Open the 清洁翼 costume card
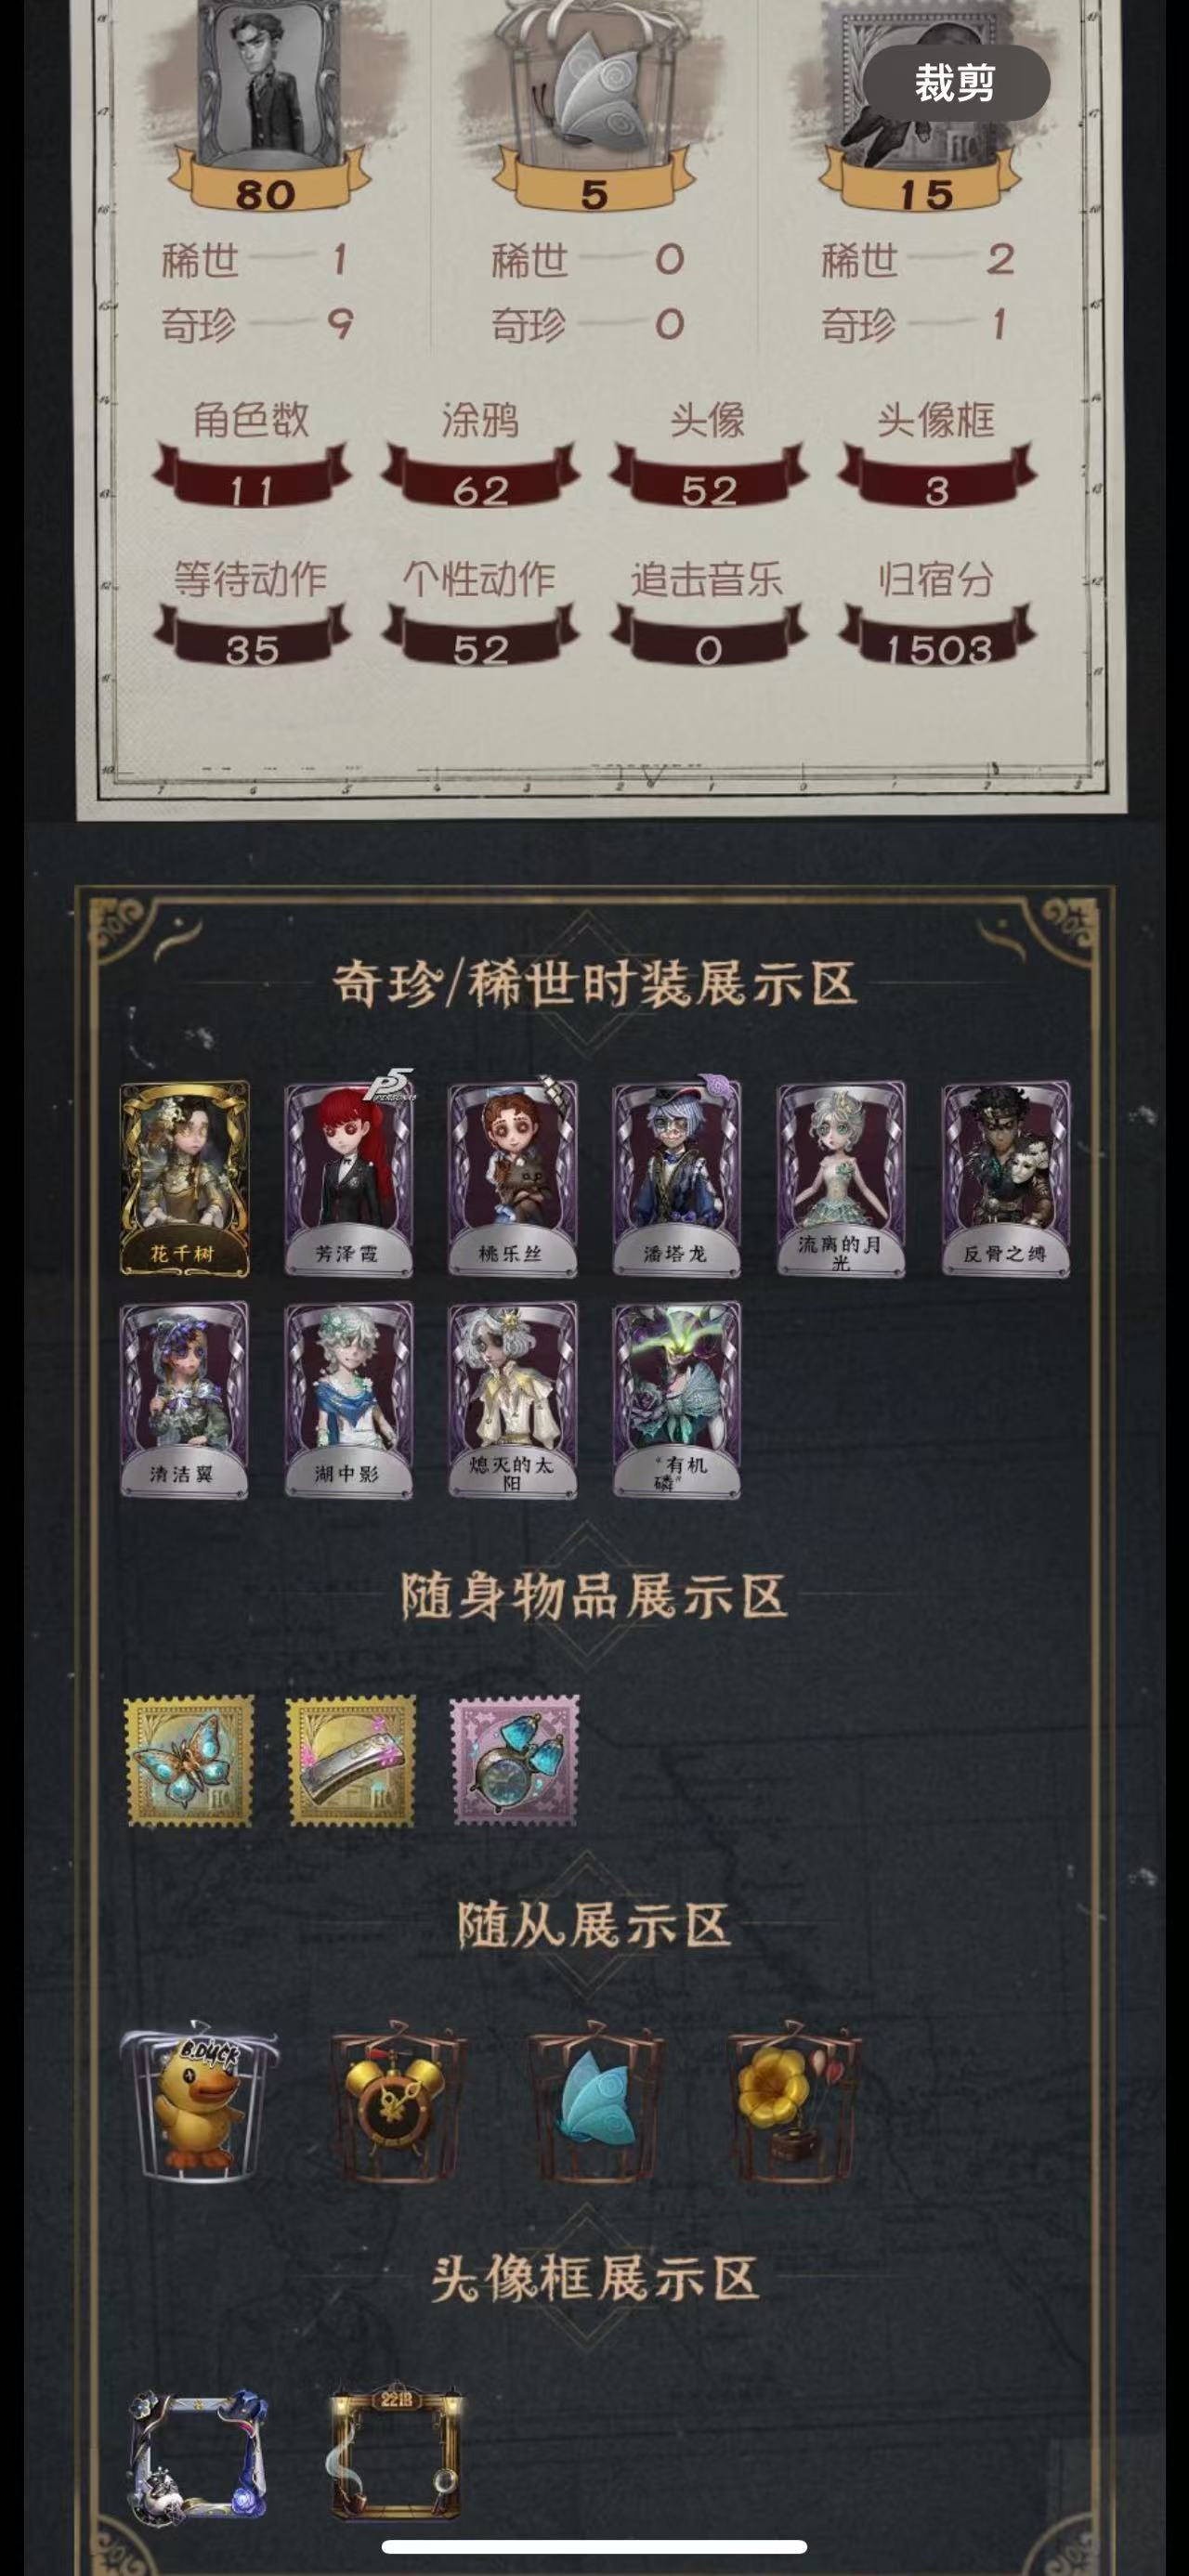The height and width of the screenshot is (2576, 1189). point(184,1399)
